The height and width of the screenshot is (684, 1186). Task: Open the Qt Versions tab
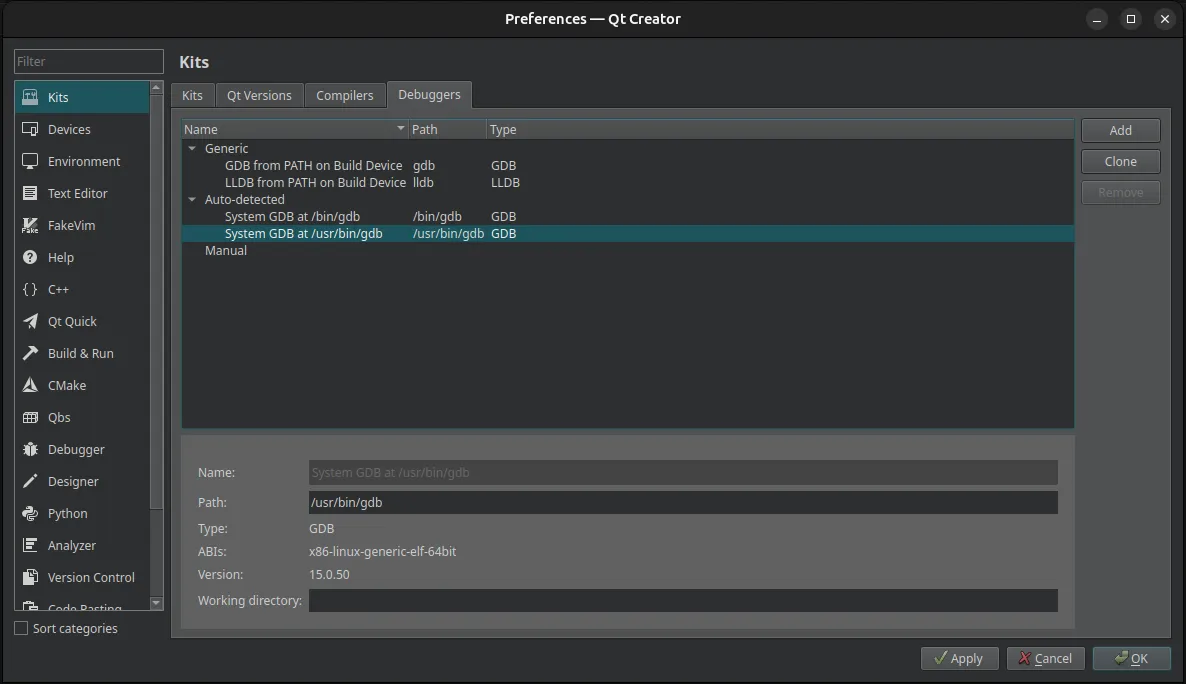coord(259,94)
